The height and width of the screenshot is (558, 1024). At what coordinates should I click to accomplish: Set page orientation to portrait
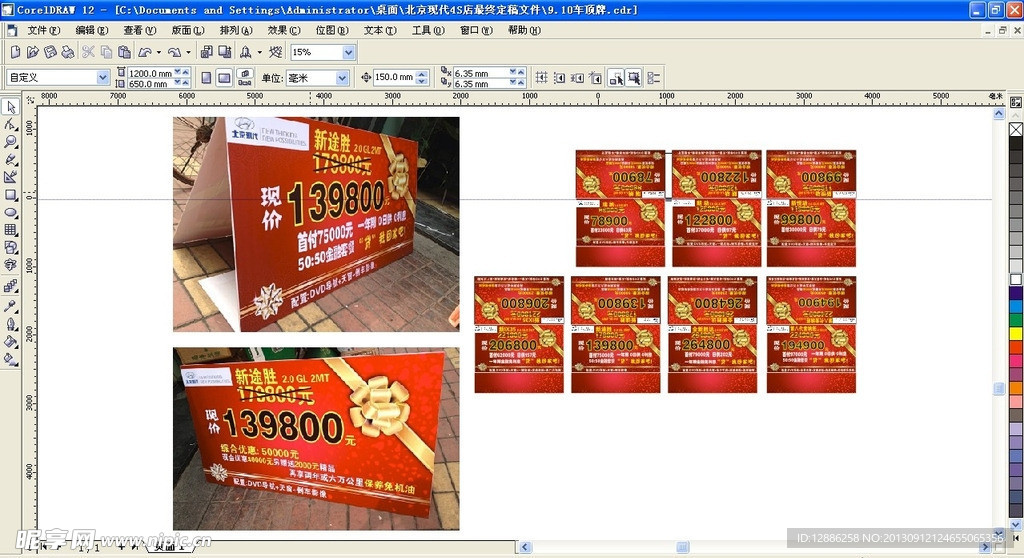(x=206, y=78)
